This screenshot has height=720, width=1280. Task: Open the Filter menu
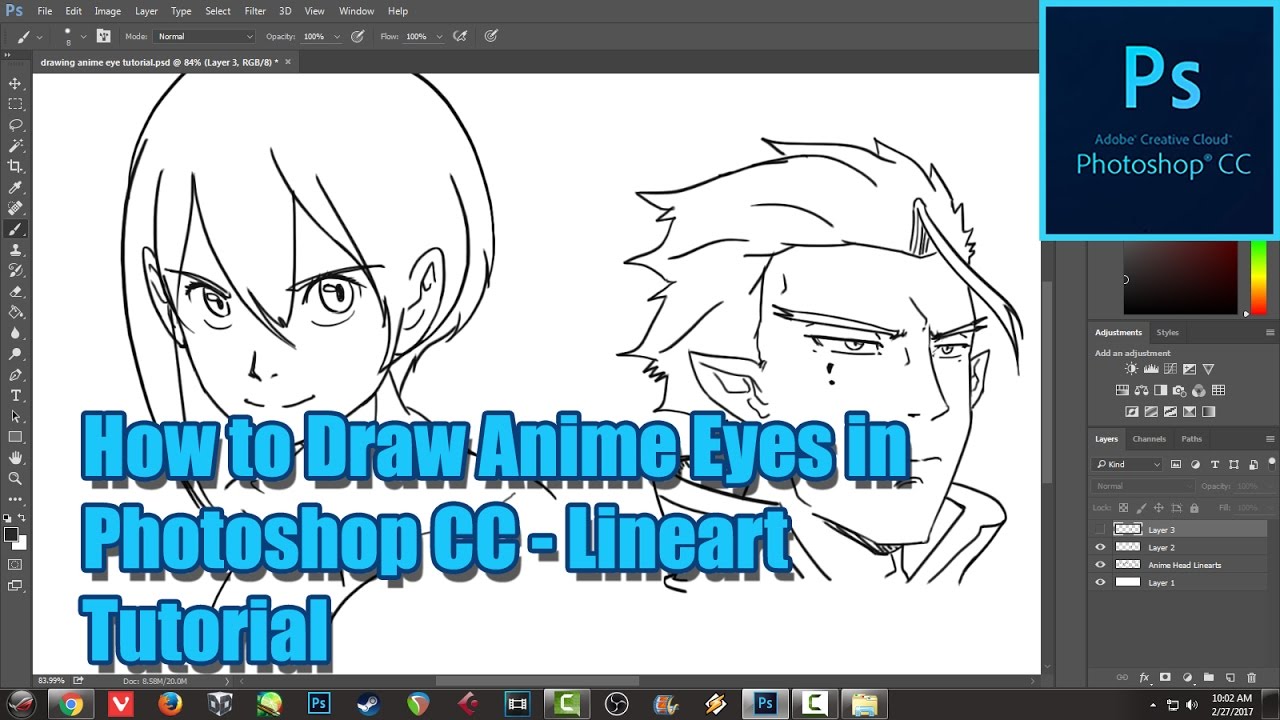[255, 11]
